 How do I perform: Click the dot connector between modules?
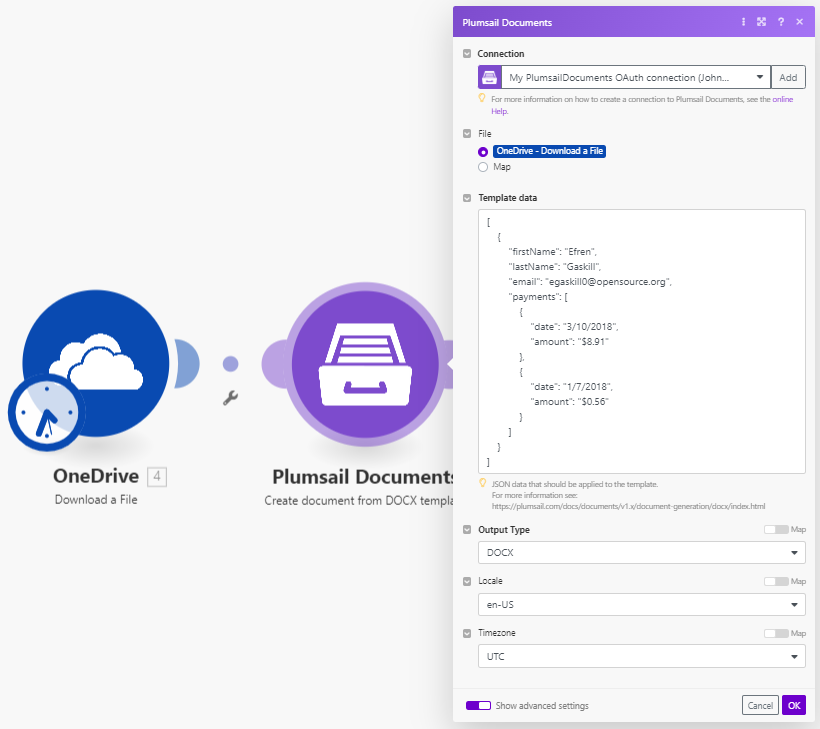click(x=230, y=363)
